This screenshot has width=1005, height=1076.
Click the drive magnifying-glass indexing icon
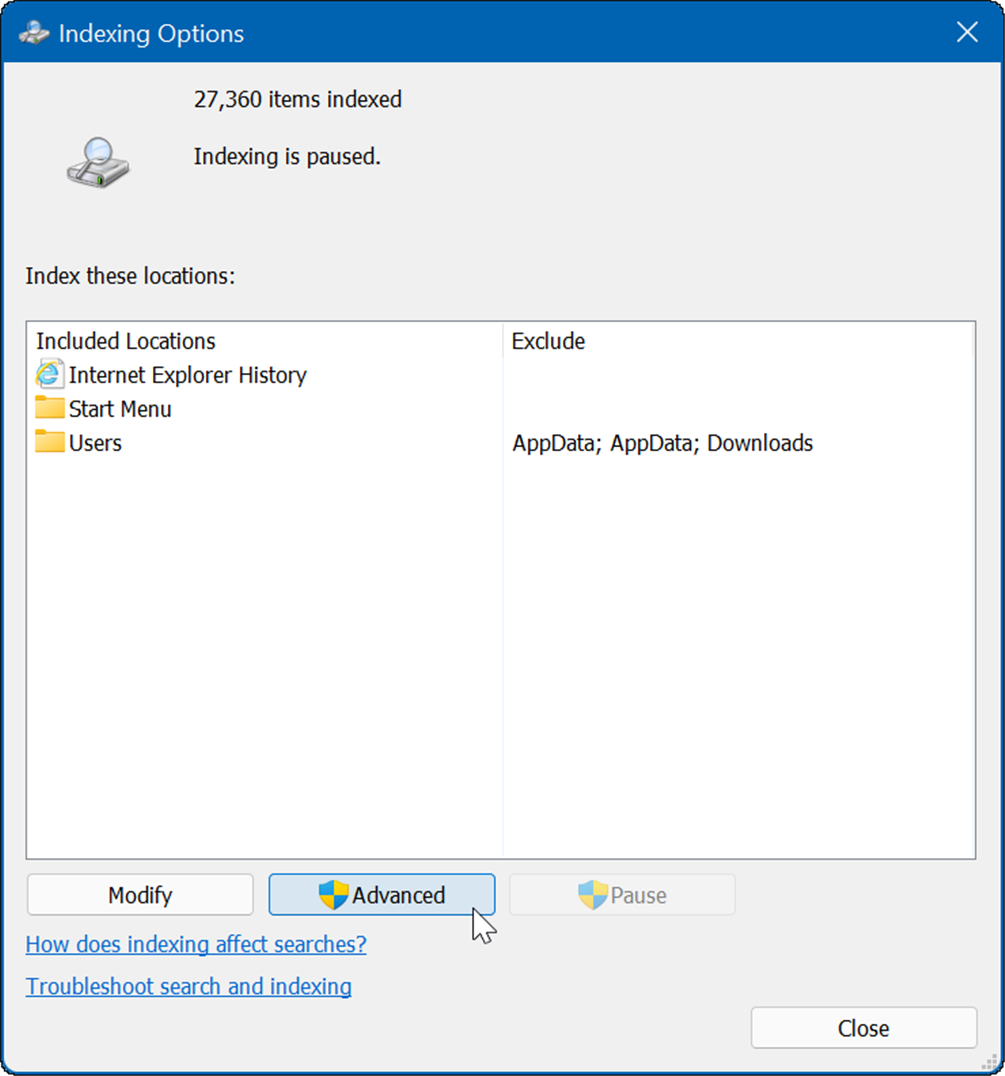[97, 163]
